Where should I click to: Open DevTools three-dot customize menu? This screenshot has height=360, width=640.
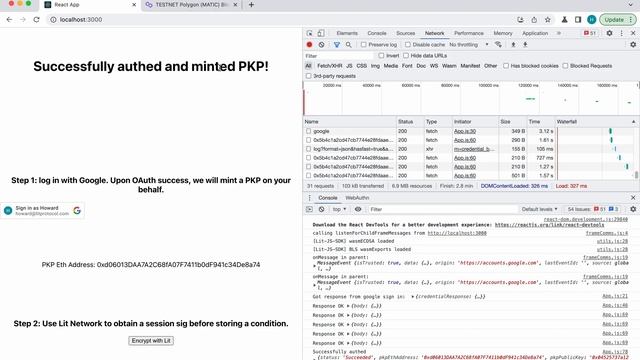pyautogui.click(x=622, y=33)
